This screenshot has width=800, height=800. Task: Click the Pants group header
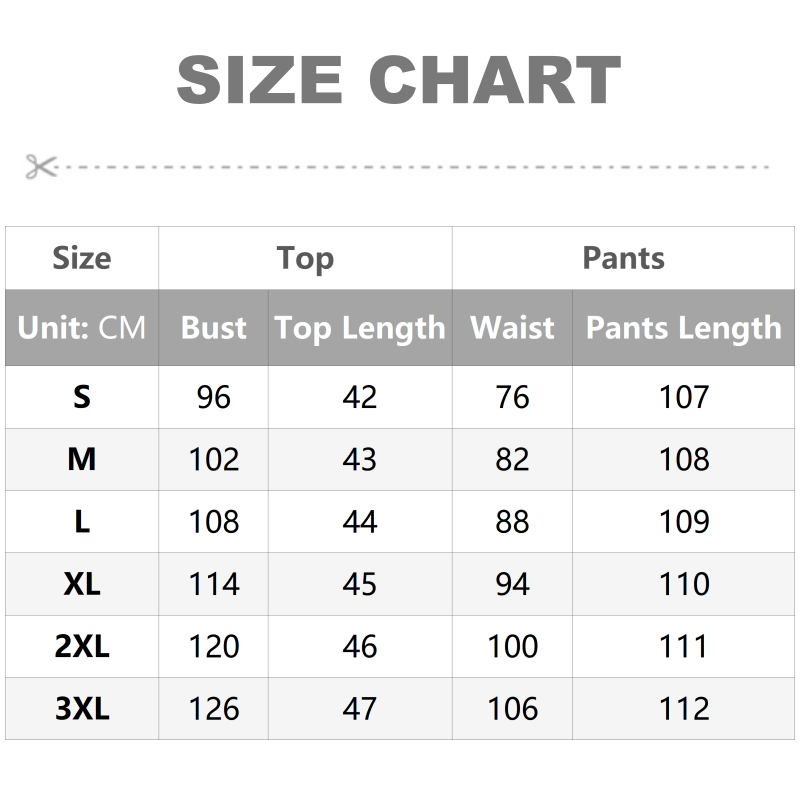coord(623,258)
